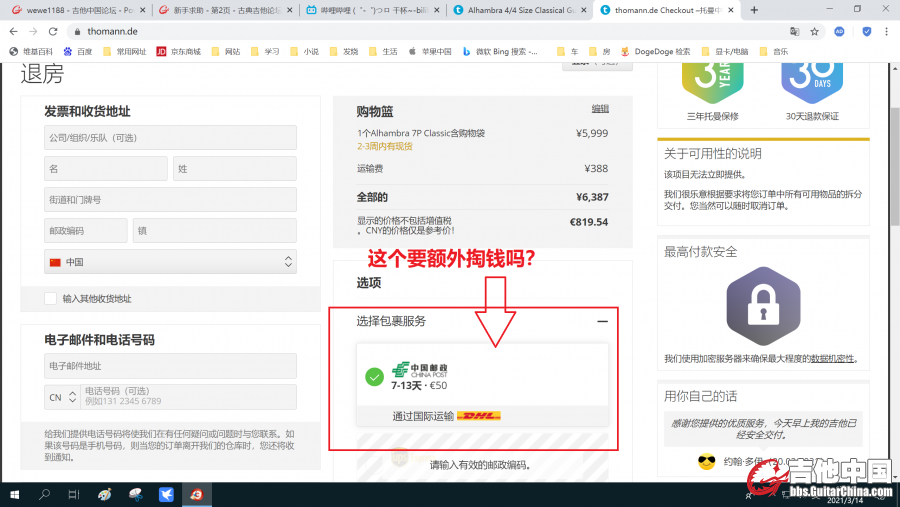Screen dimensions: 900x507
Task: Open the Windows Start menu
Action: 14,494
